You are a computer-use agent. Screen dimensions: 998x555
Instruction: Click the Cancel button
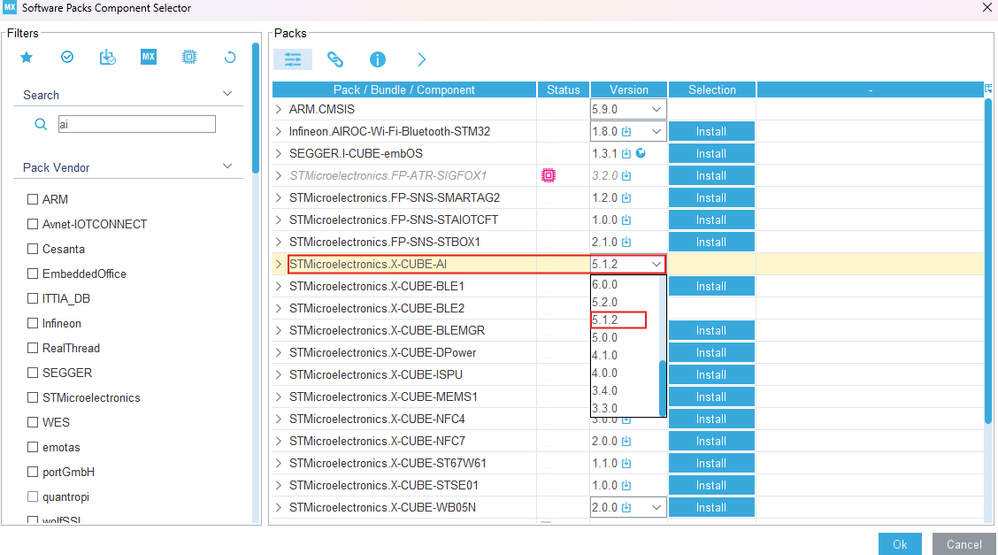[964, 544]
